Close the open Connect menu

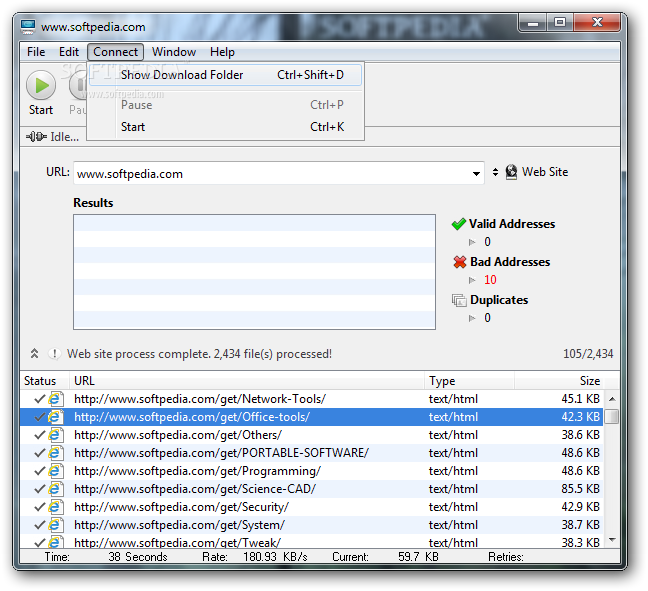[115, 52]
